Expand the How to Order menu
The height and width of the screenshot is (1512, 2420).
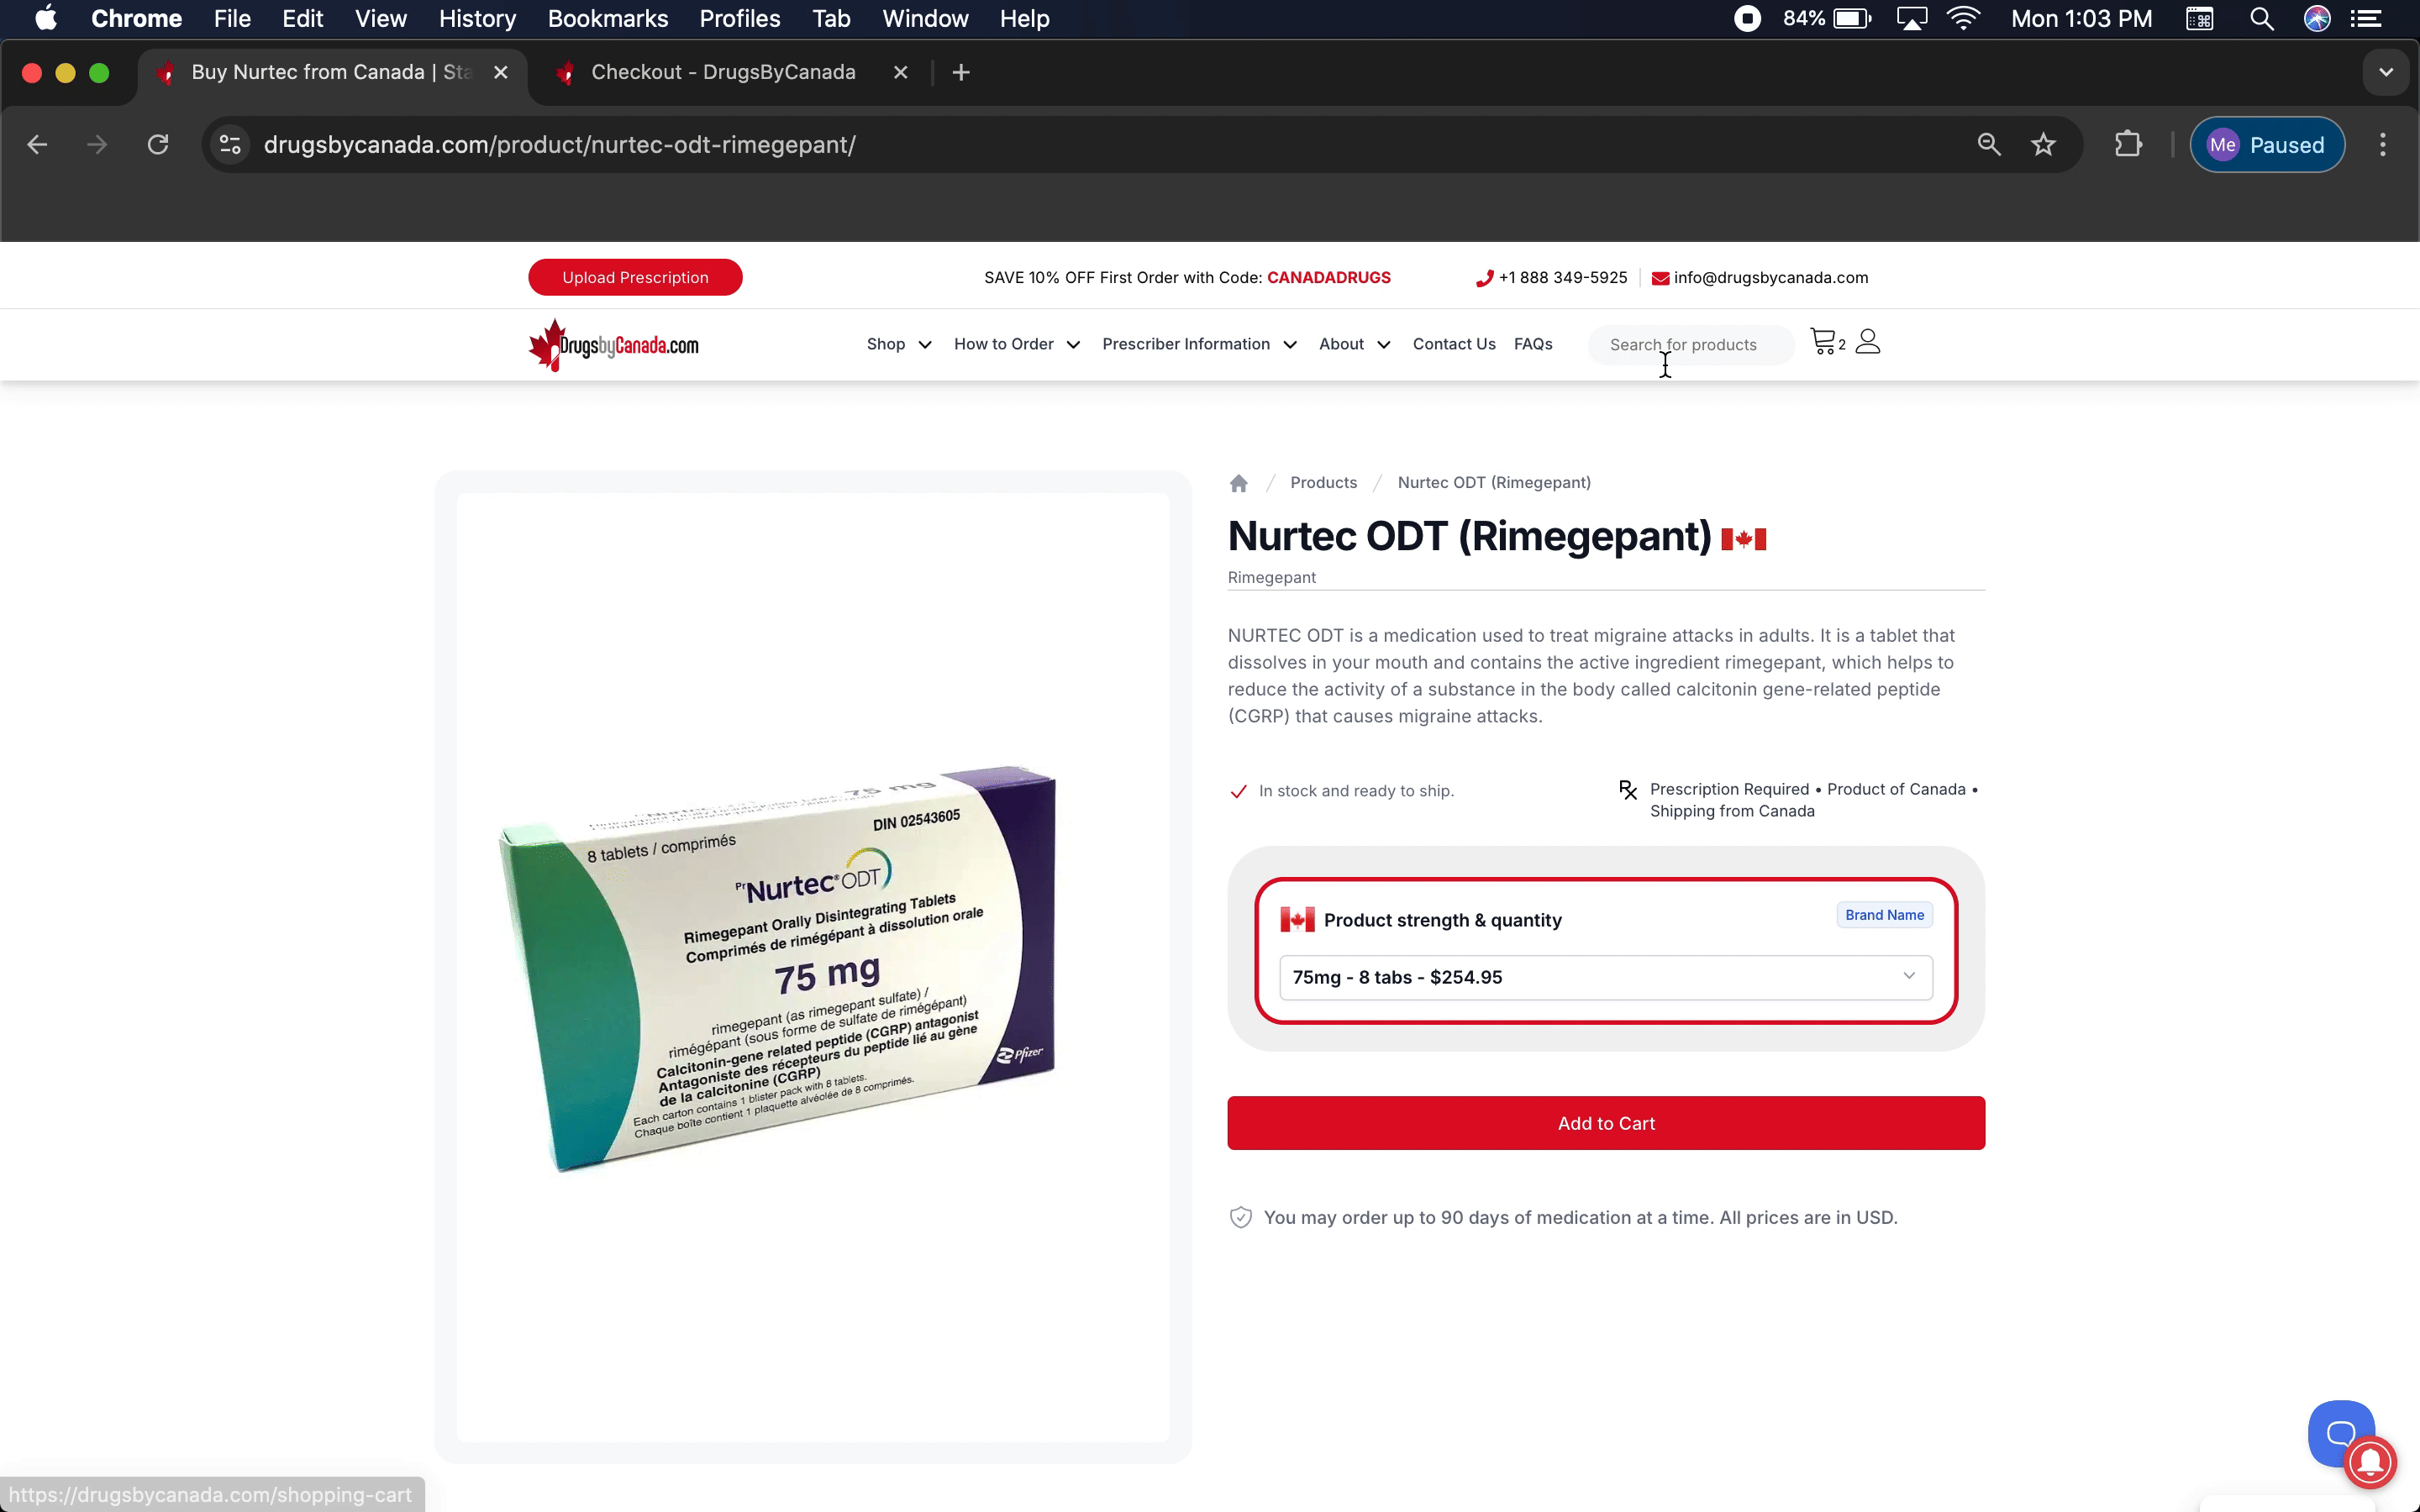coord(1016,344)
